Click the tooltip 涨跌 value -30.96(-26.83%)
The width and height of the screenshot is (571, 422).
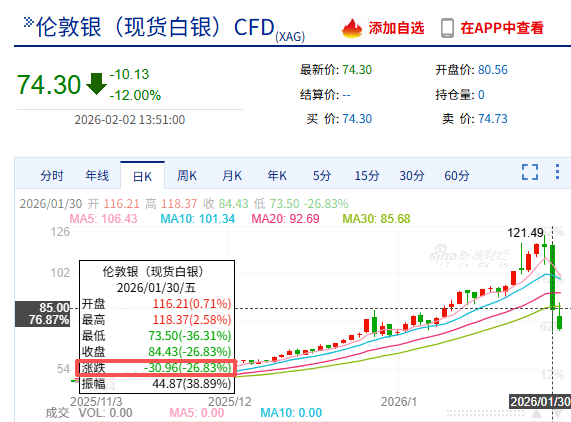tap(188, 367)
